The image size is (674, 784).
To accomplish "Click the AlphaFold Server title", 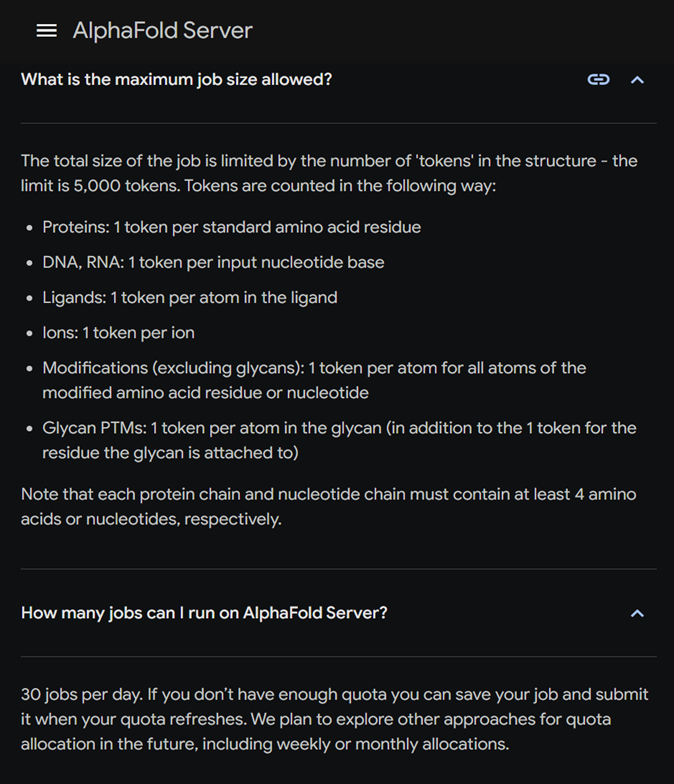I will click(x=162, y=30).
